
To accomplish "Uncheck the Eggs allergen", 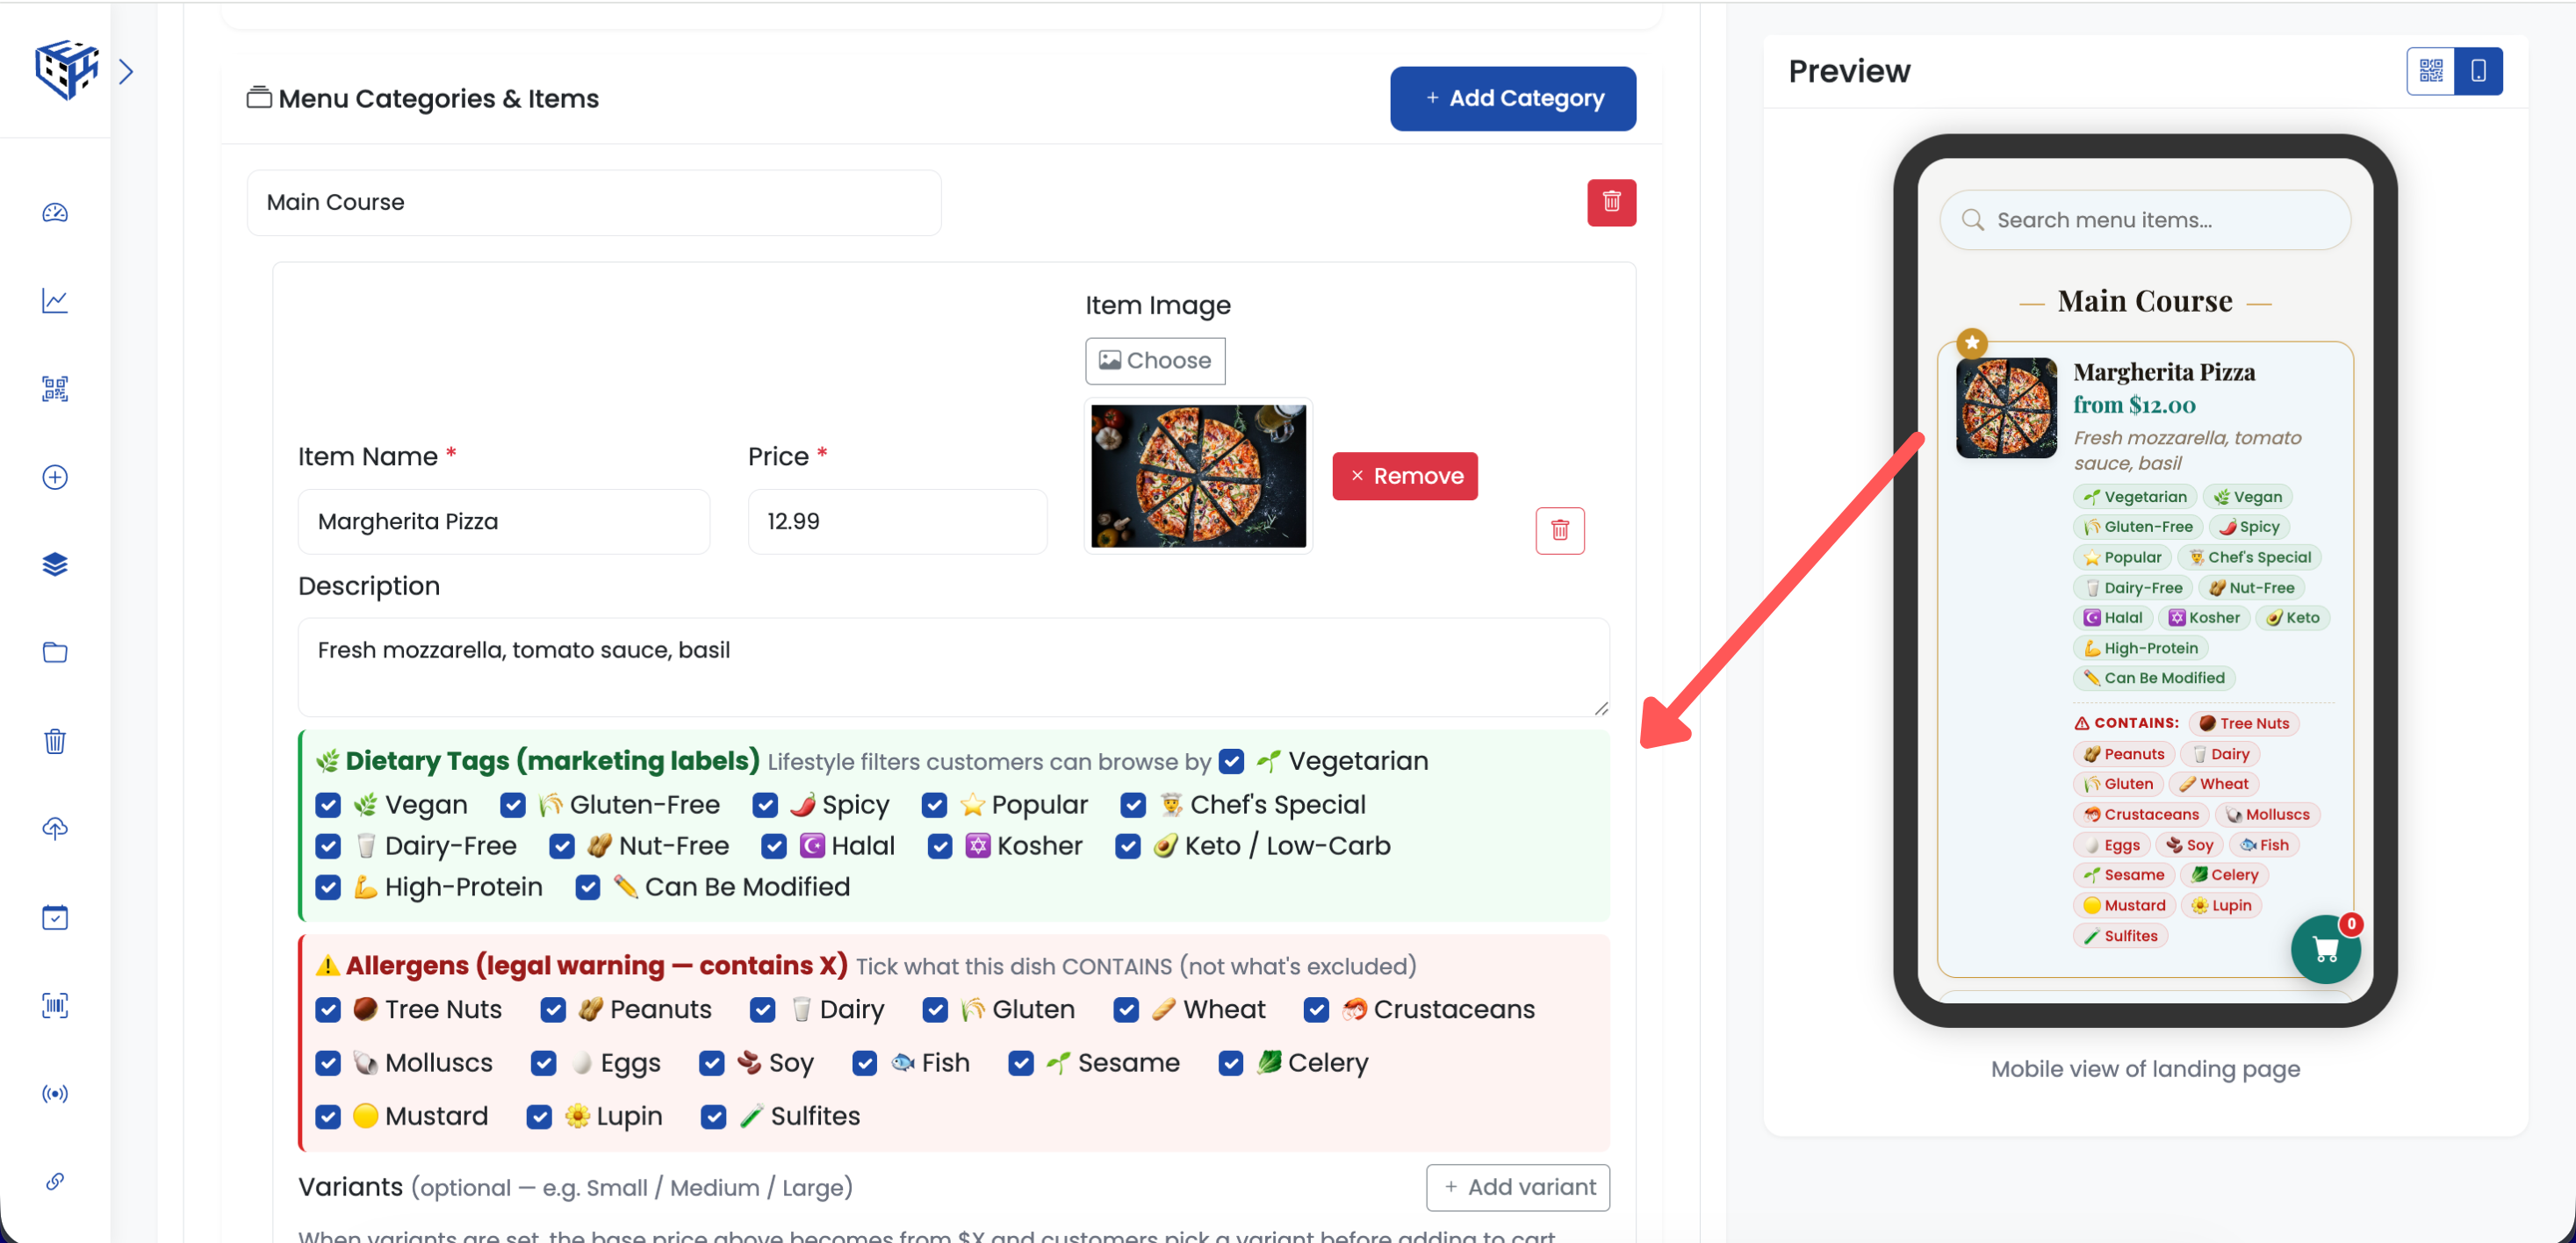I will click(x=544, y=1063).
